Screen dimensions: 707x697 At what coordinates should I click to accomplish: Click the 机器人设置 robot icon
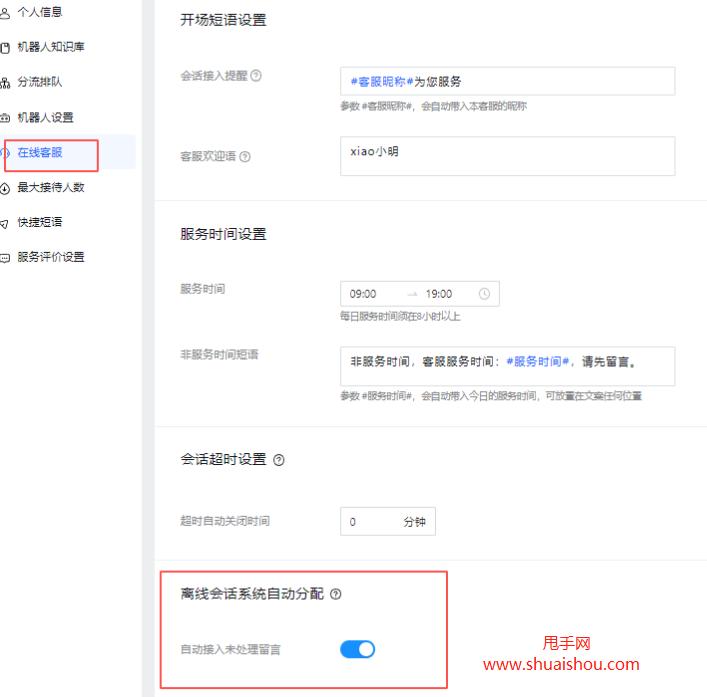point(5,118)
